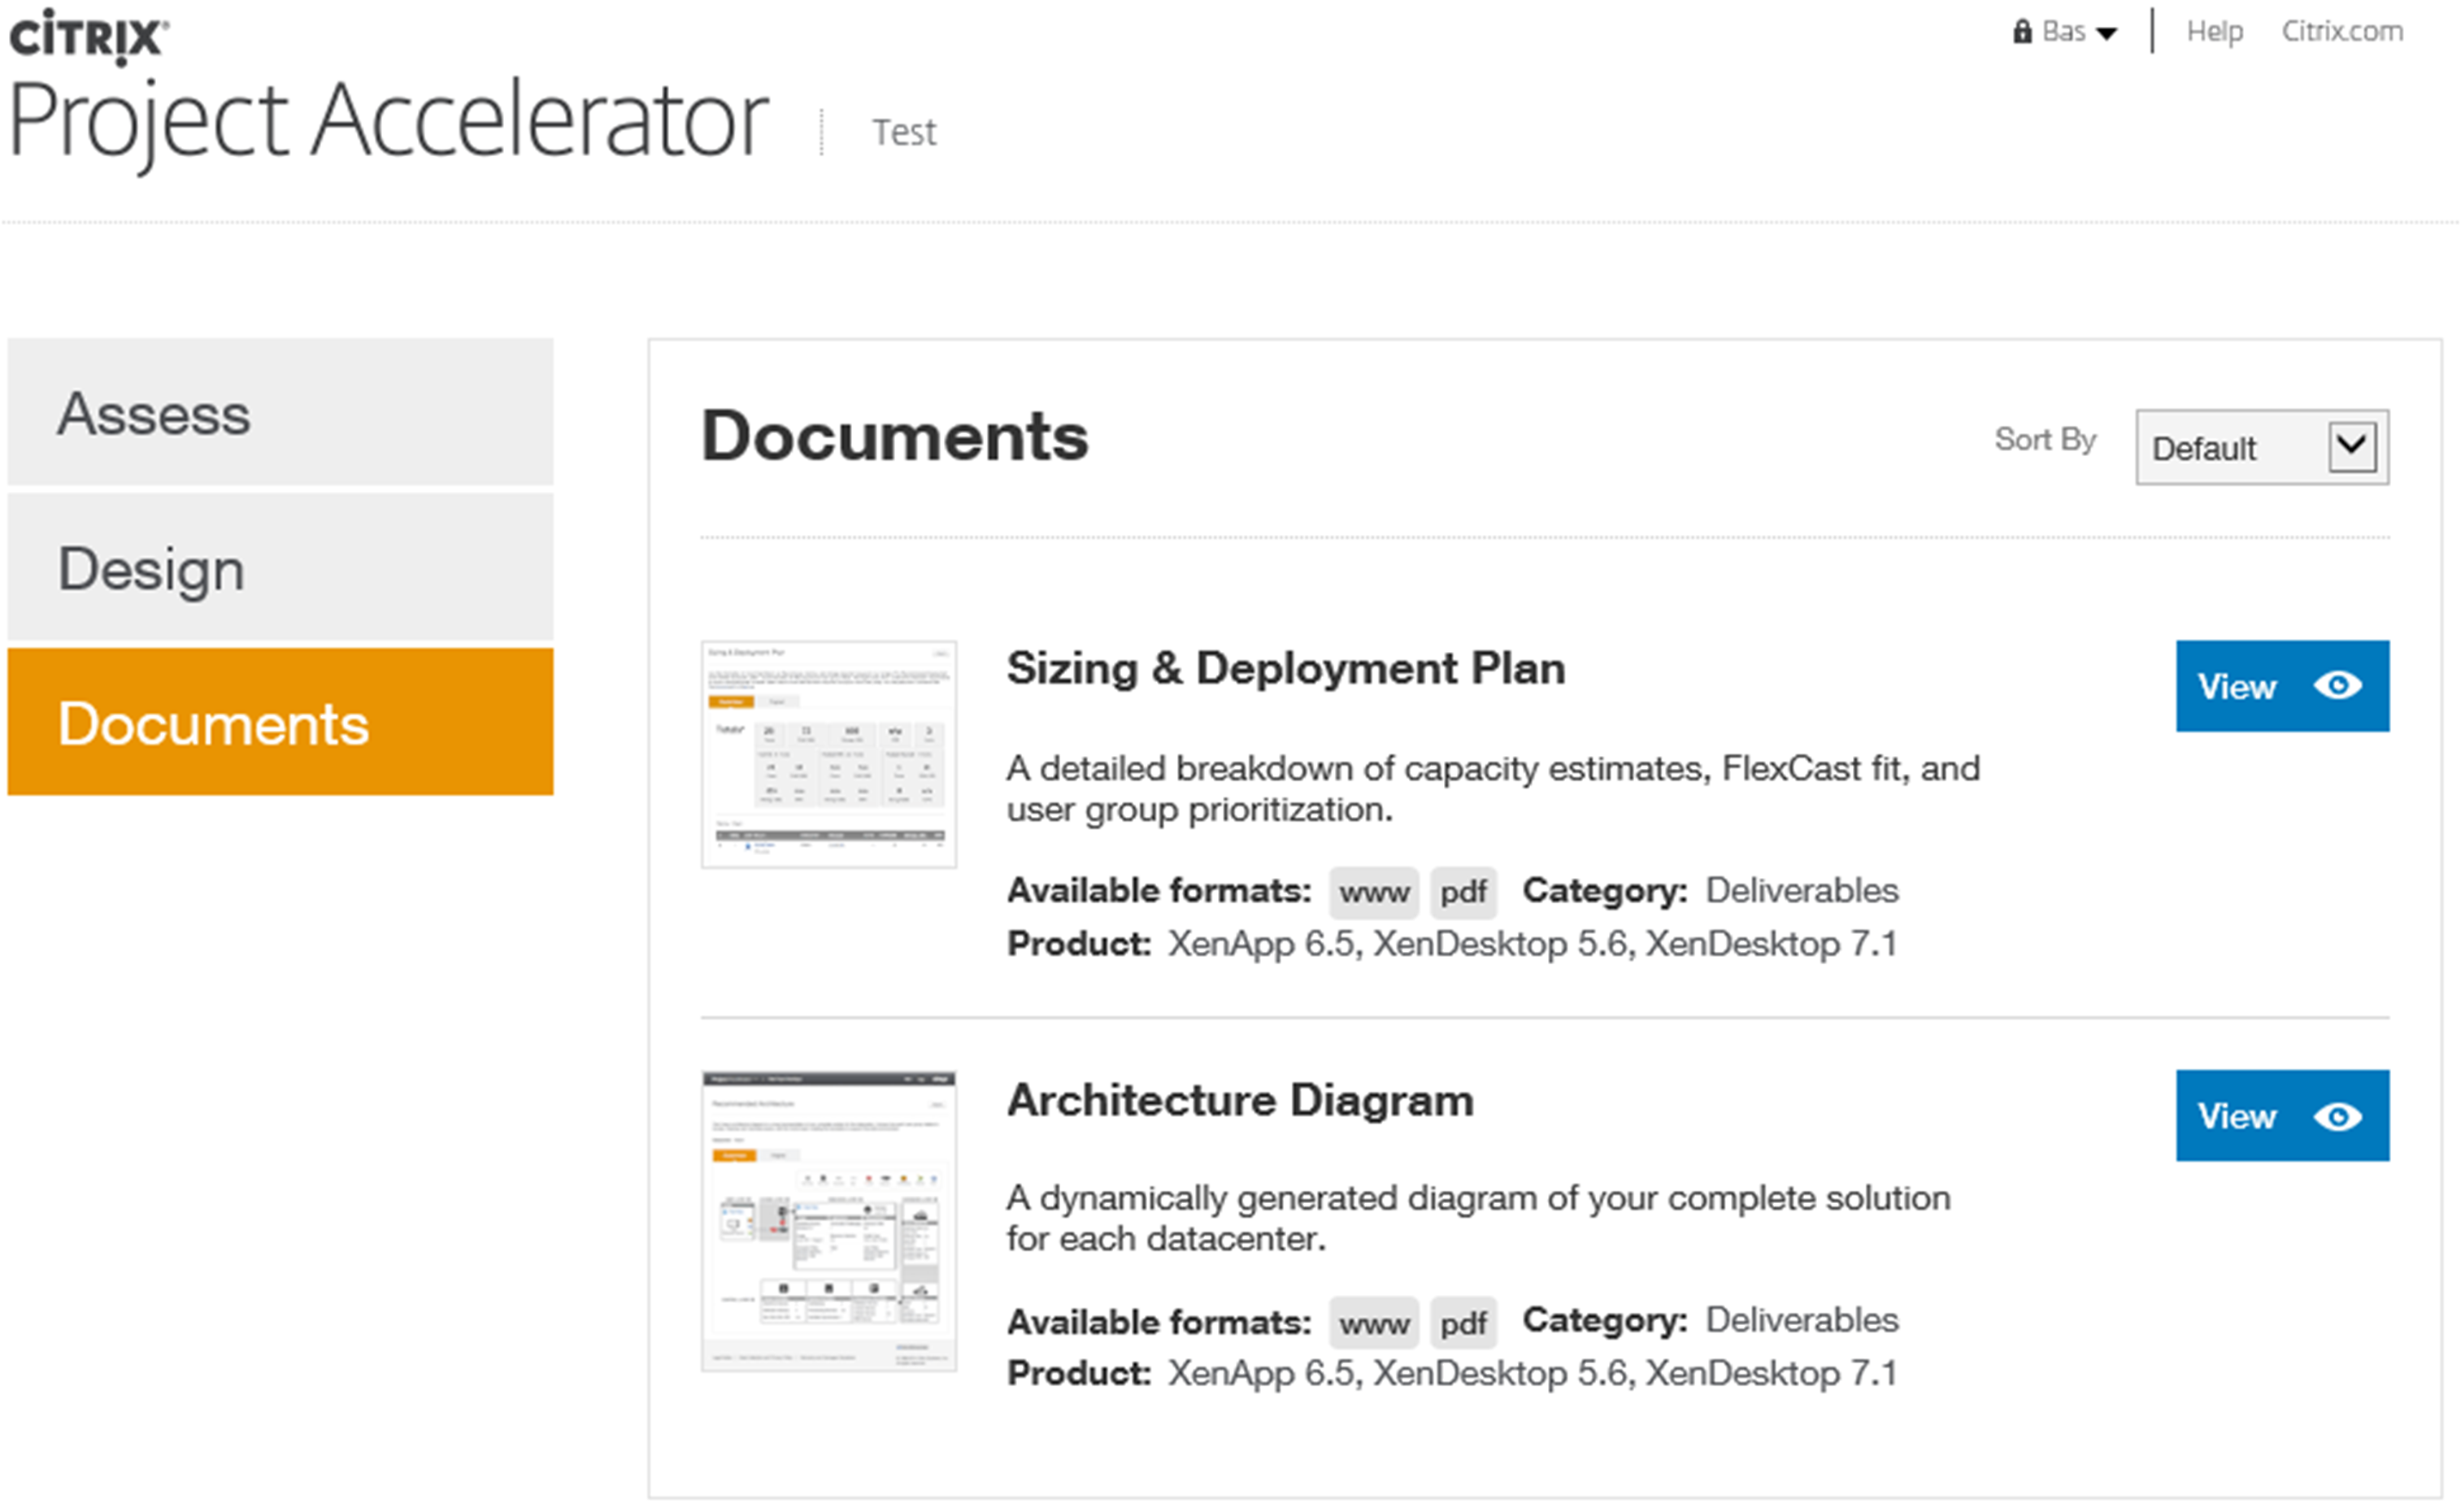2461x1512 pixels.
Task: Click the Test project name
Action: 905,132
